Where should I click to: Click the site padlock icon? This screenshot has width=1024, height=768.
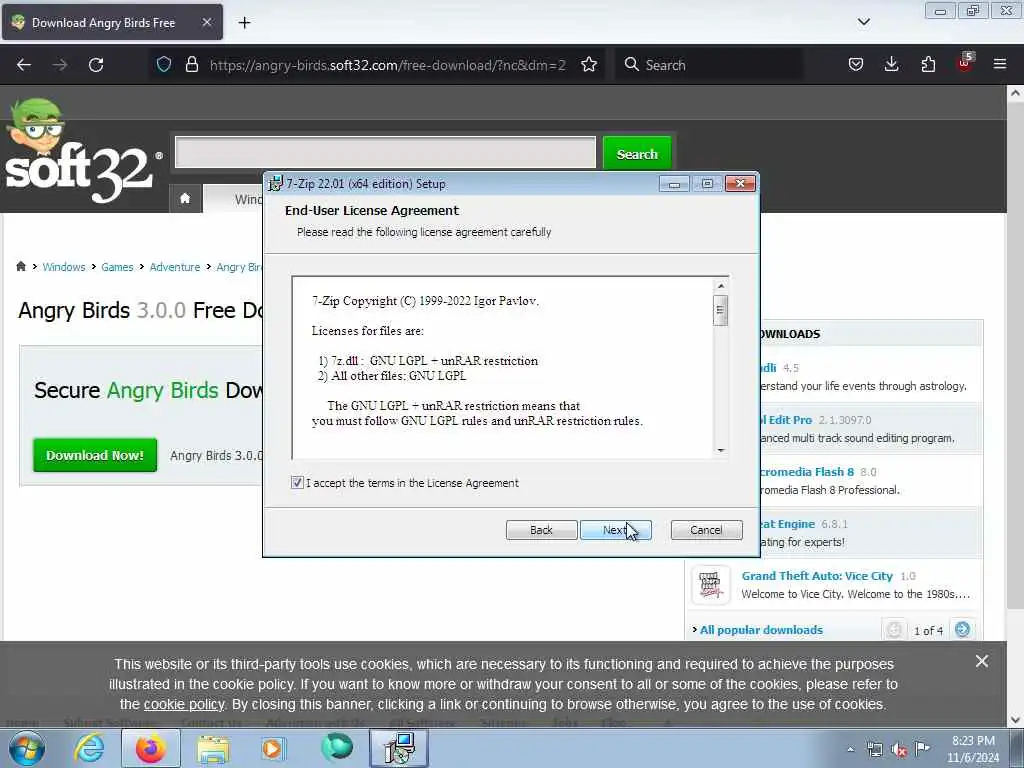pyautogui.click(x=191, y=64)
